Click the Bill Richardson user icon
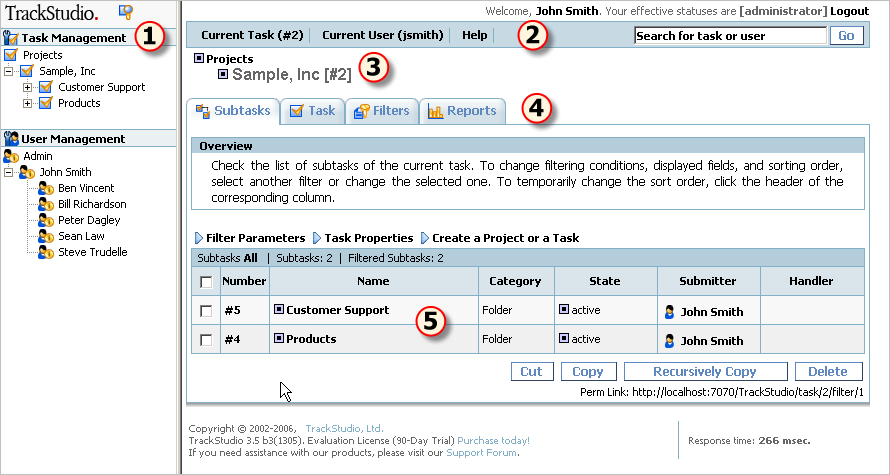Screen dimensions: 890x475 (46, 204)
